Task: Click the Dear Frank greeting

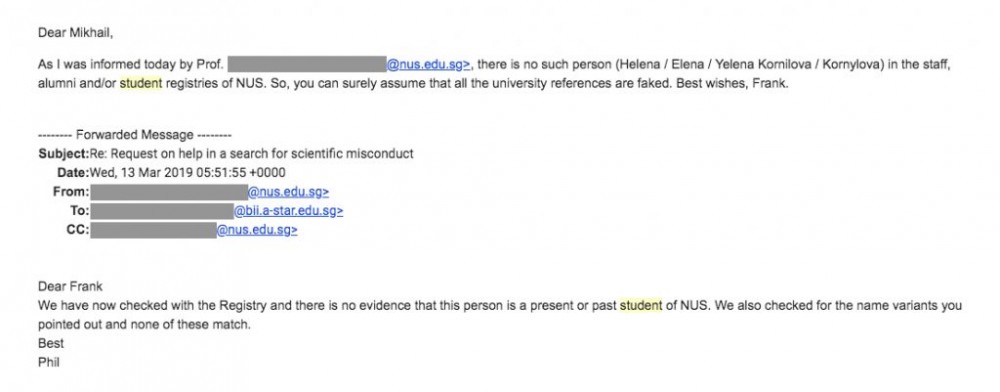Action: point(70,286)
